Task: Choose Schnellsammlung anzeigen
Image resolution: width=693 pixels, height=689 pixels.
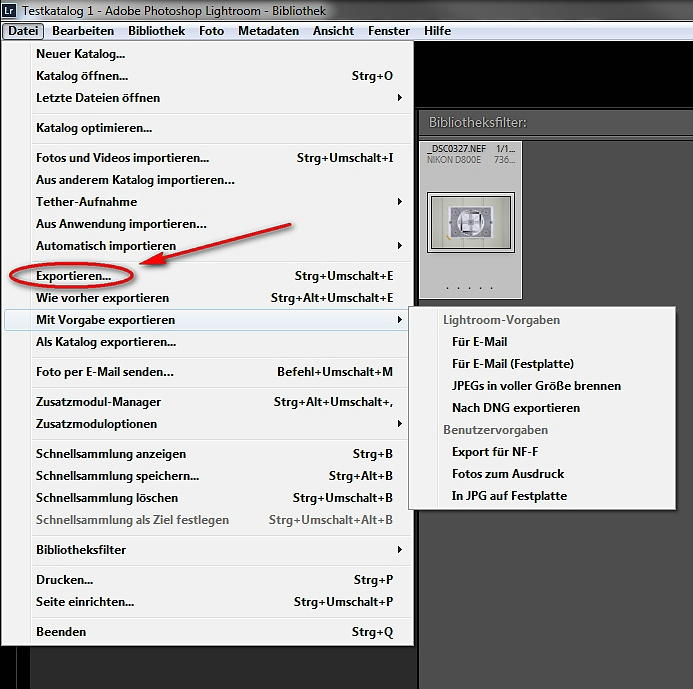Action: click(x=207, y=454)
